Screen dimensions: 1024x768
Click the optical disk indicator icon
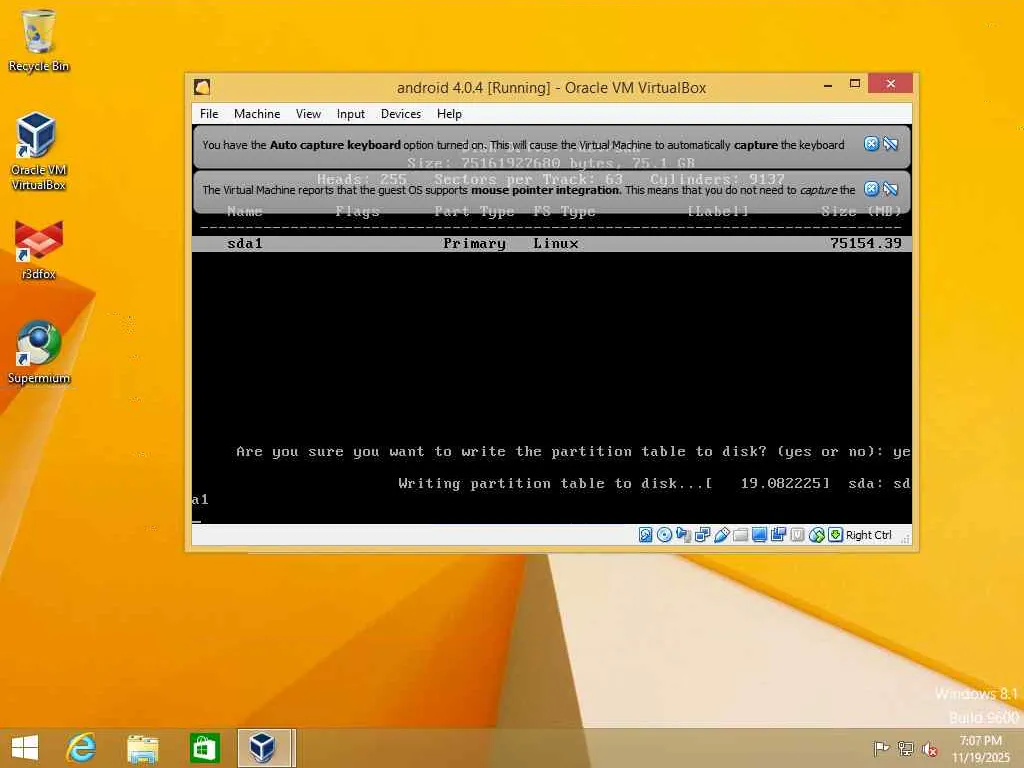coord(664,535)
